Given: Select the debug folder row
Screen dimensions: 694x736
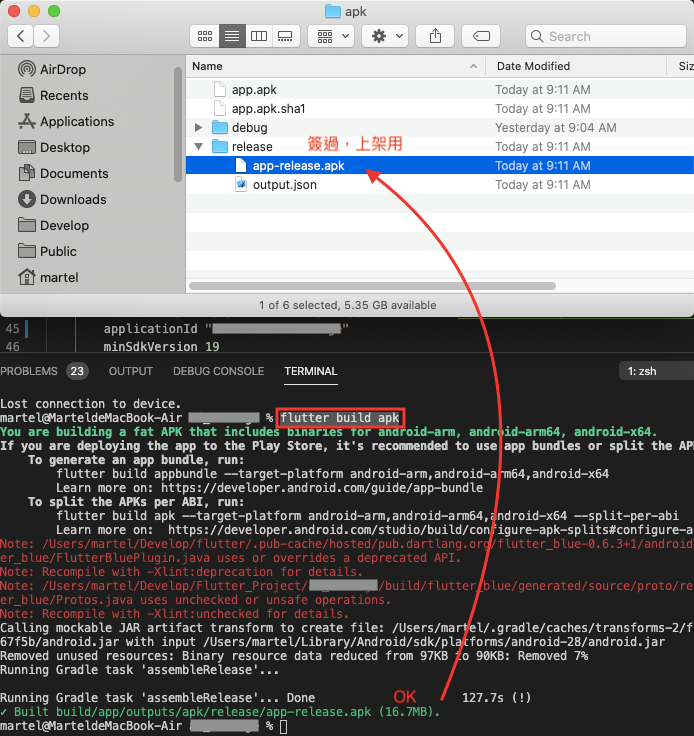Looking at the screenshot, I should coord(440,128).
